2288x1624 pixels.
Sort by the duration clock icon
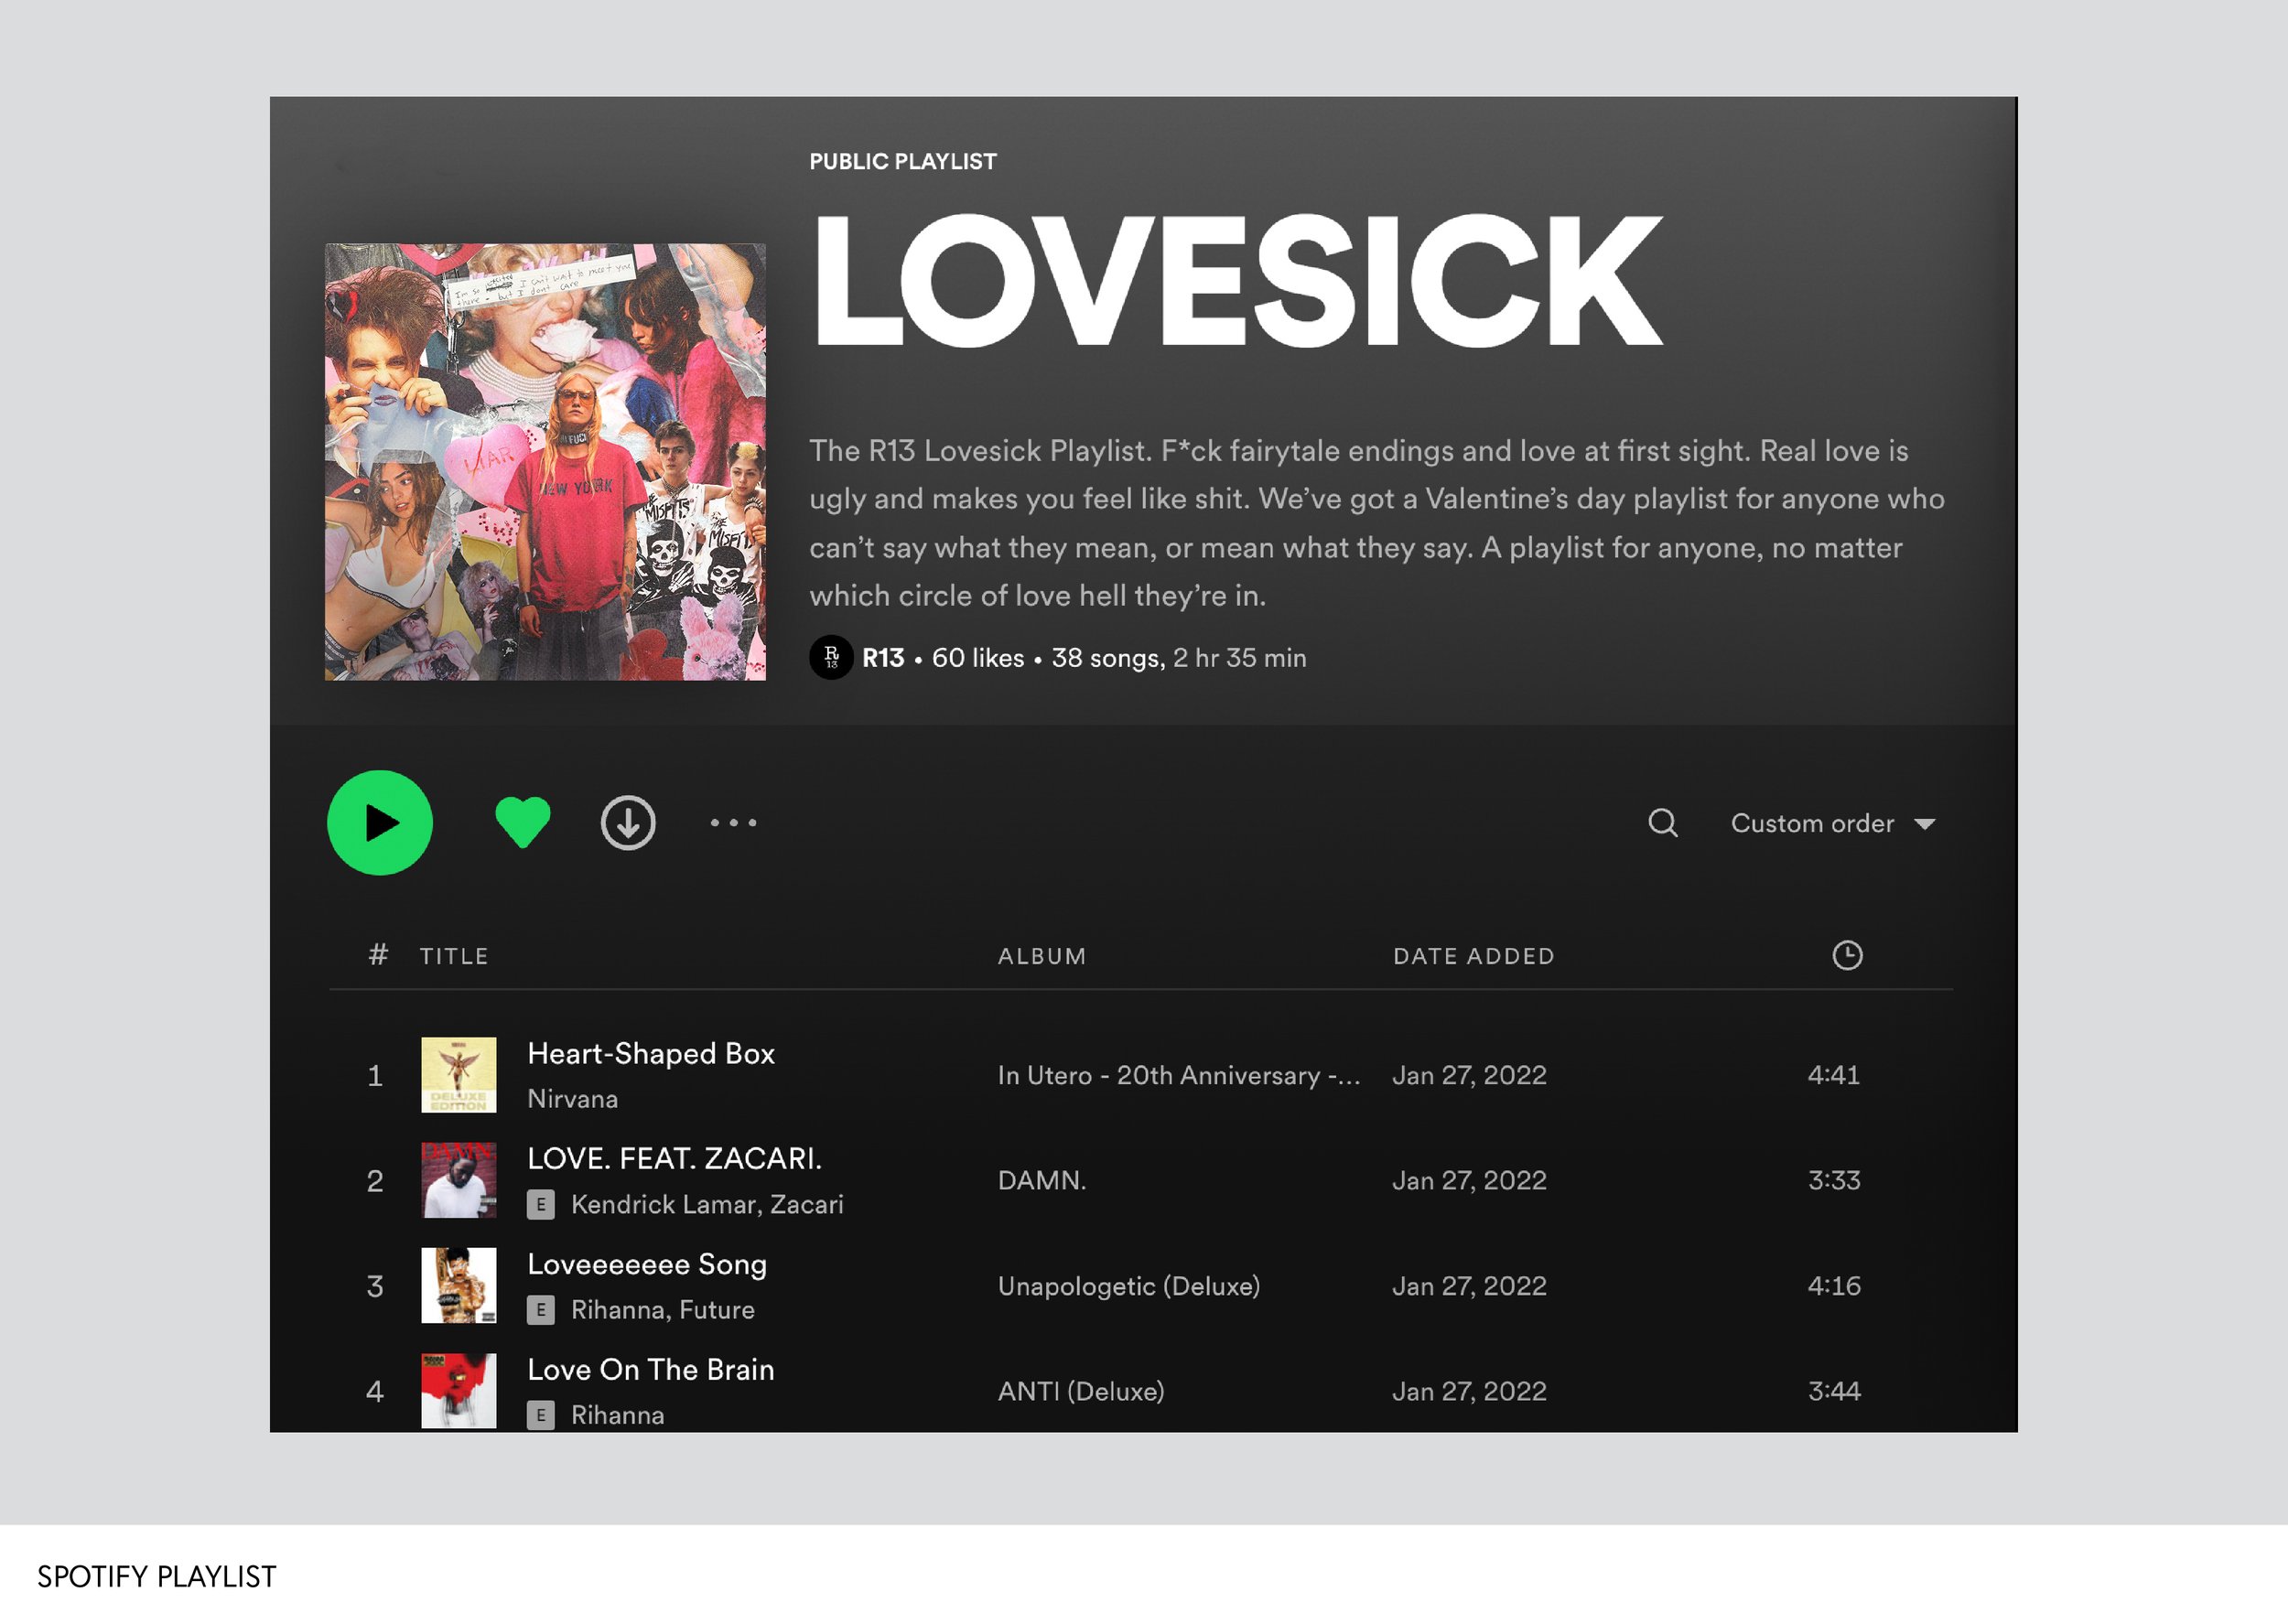coord(1847,955)
